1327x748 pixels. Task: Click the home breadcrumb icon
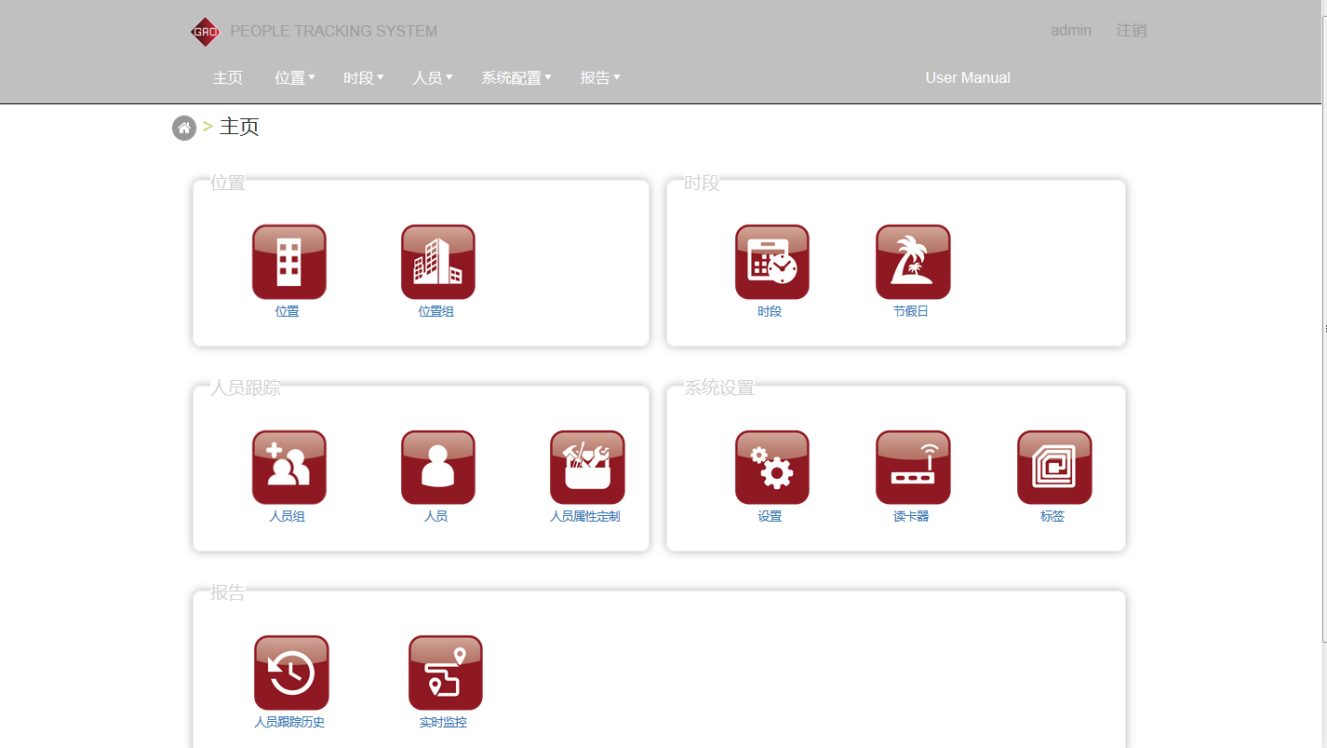tap(184, 128)
